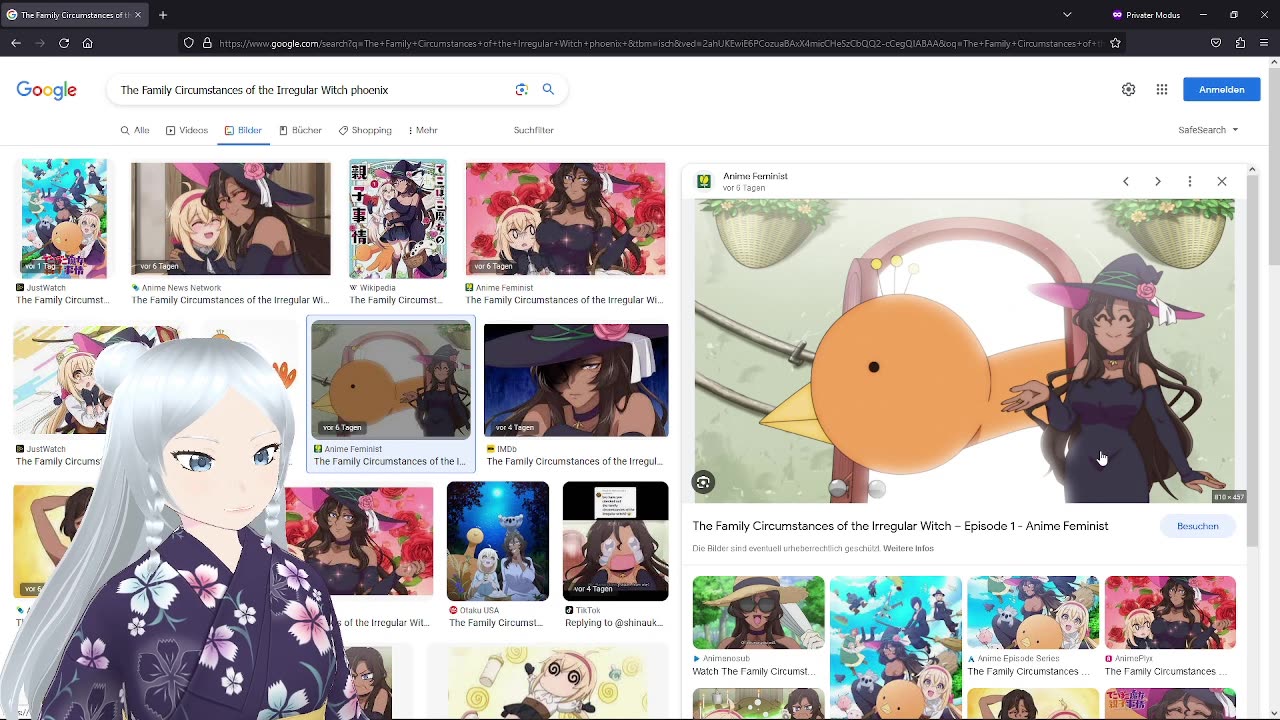Click the Anime Feminist source name in preview
1280x720 pixels.
(x=755, y=176)
